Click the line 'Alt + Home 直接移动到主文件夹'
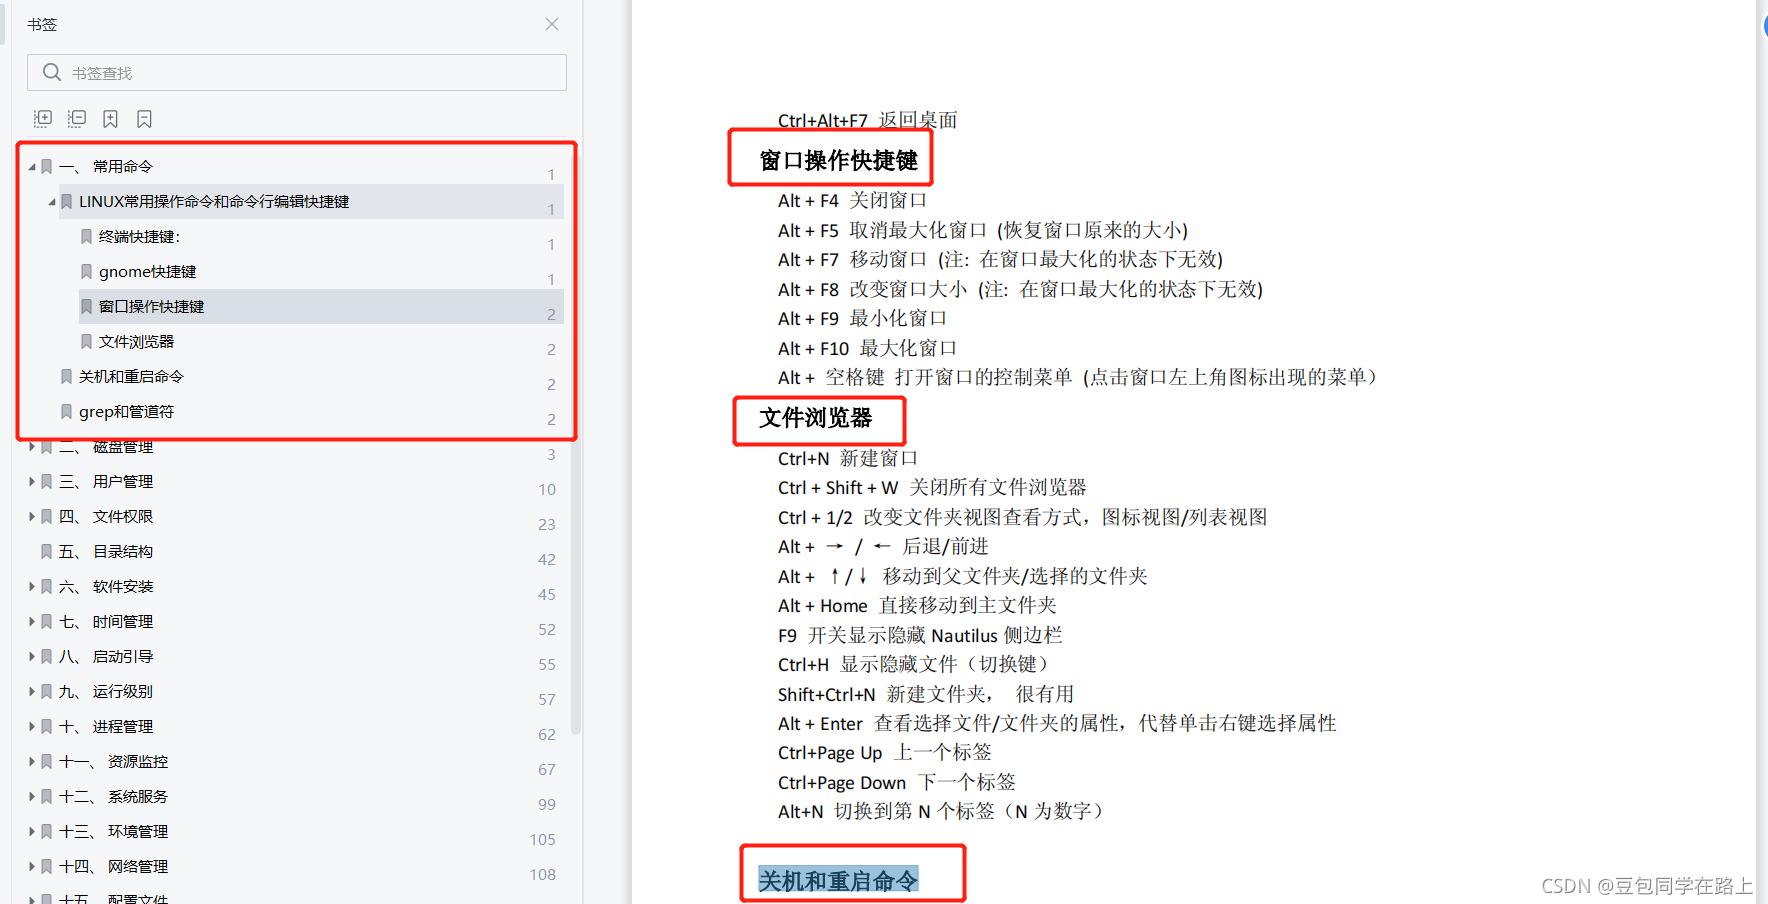The height and width of the screenshot is (904, 1768). [917, 605]
